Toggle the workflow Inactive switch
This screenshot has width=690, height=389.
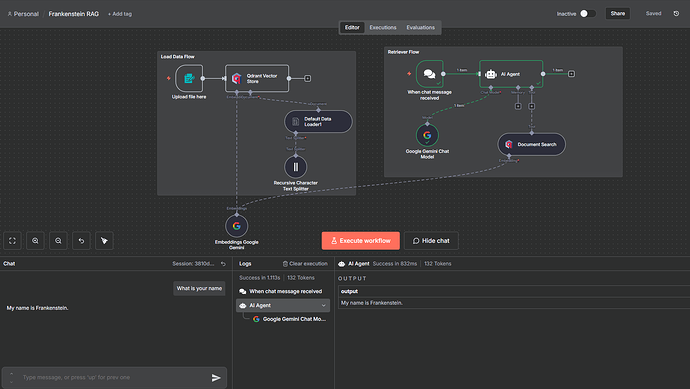[x=587, y=14]
